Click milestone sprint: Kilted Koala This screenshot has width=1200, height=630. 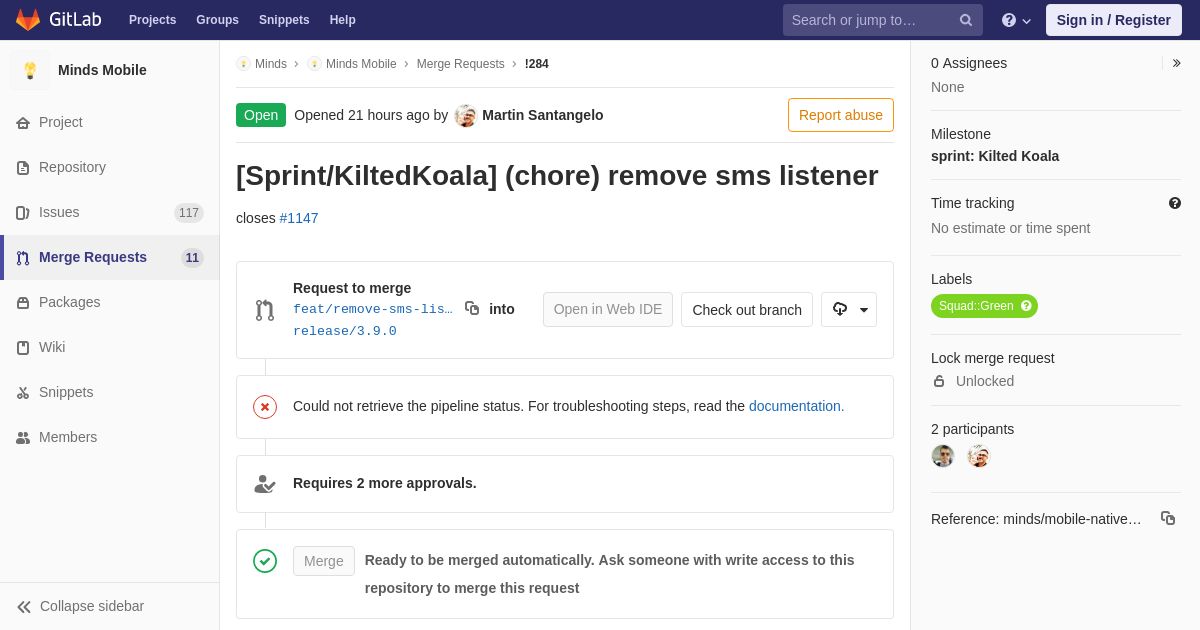pos(995,156)
